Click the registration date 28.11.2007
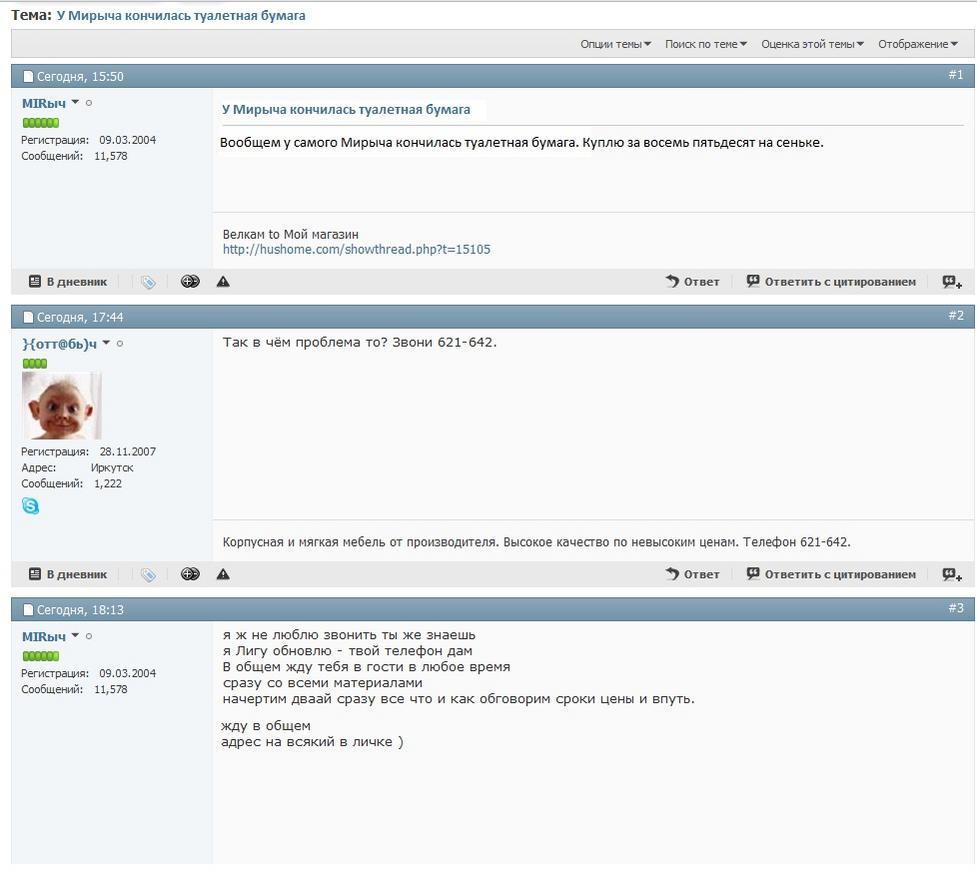The image size is (977, 871). click(128, 452)
